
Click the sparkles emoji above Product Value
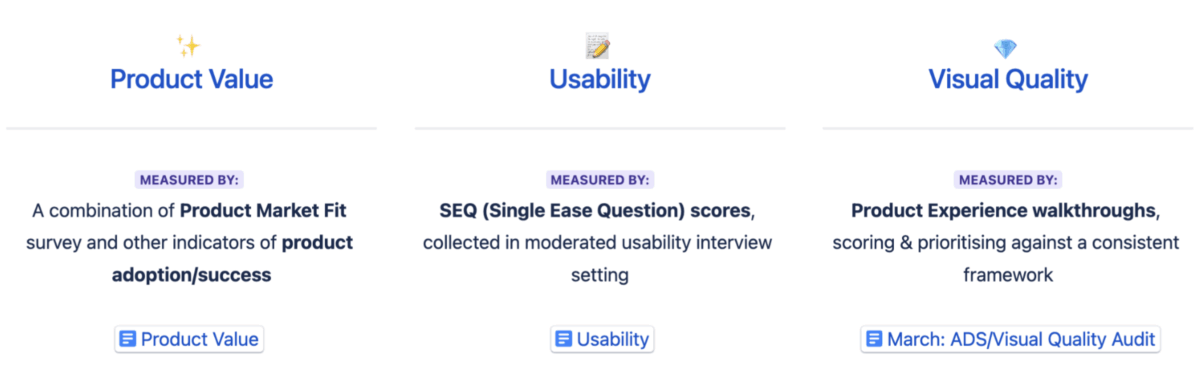coord(188,46)
